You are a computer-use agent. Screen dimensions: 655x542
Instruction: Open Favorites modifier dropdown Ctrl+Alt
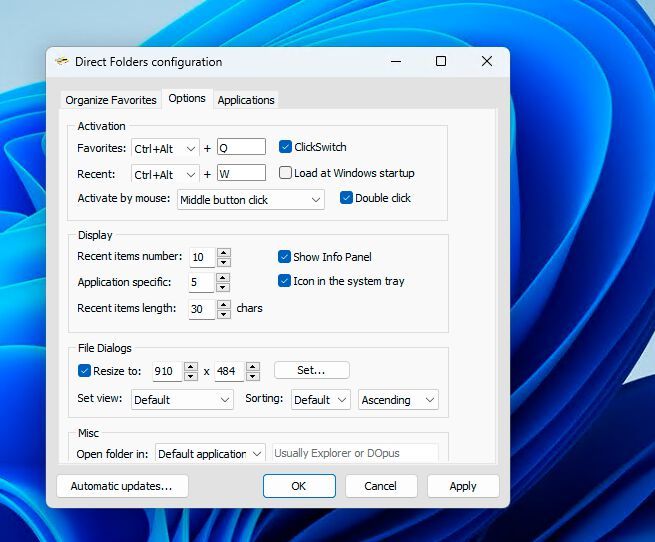click(x=165, y=148)
